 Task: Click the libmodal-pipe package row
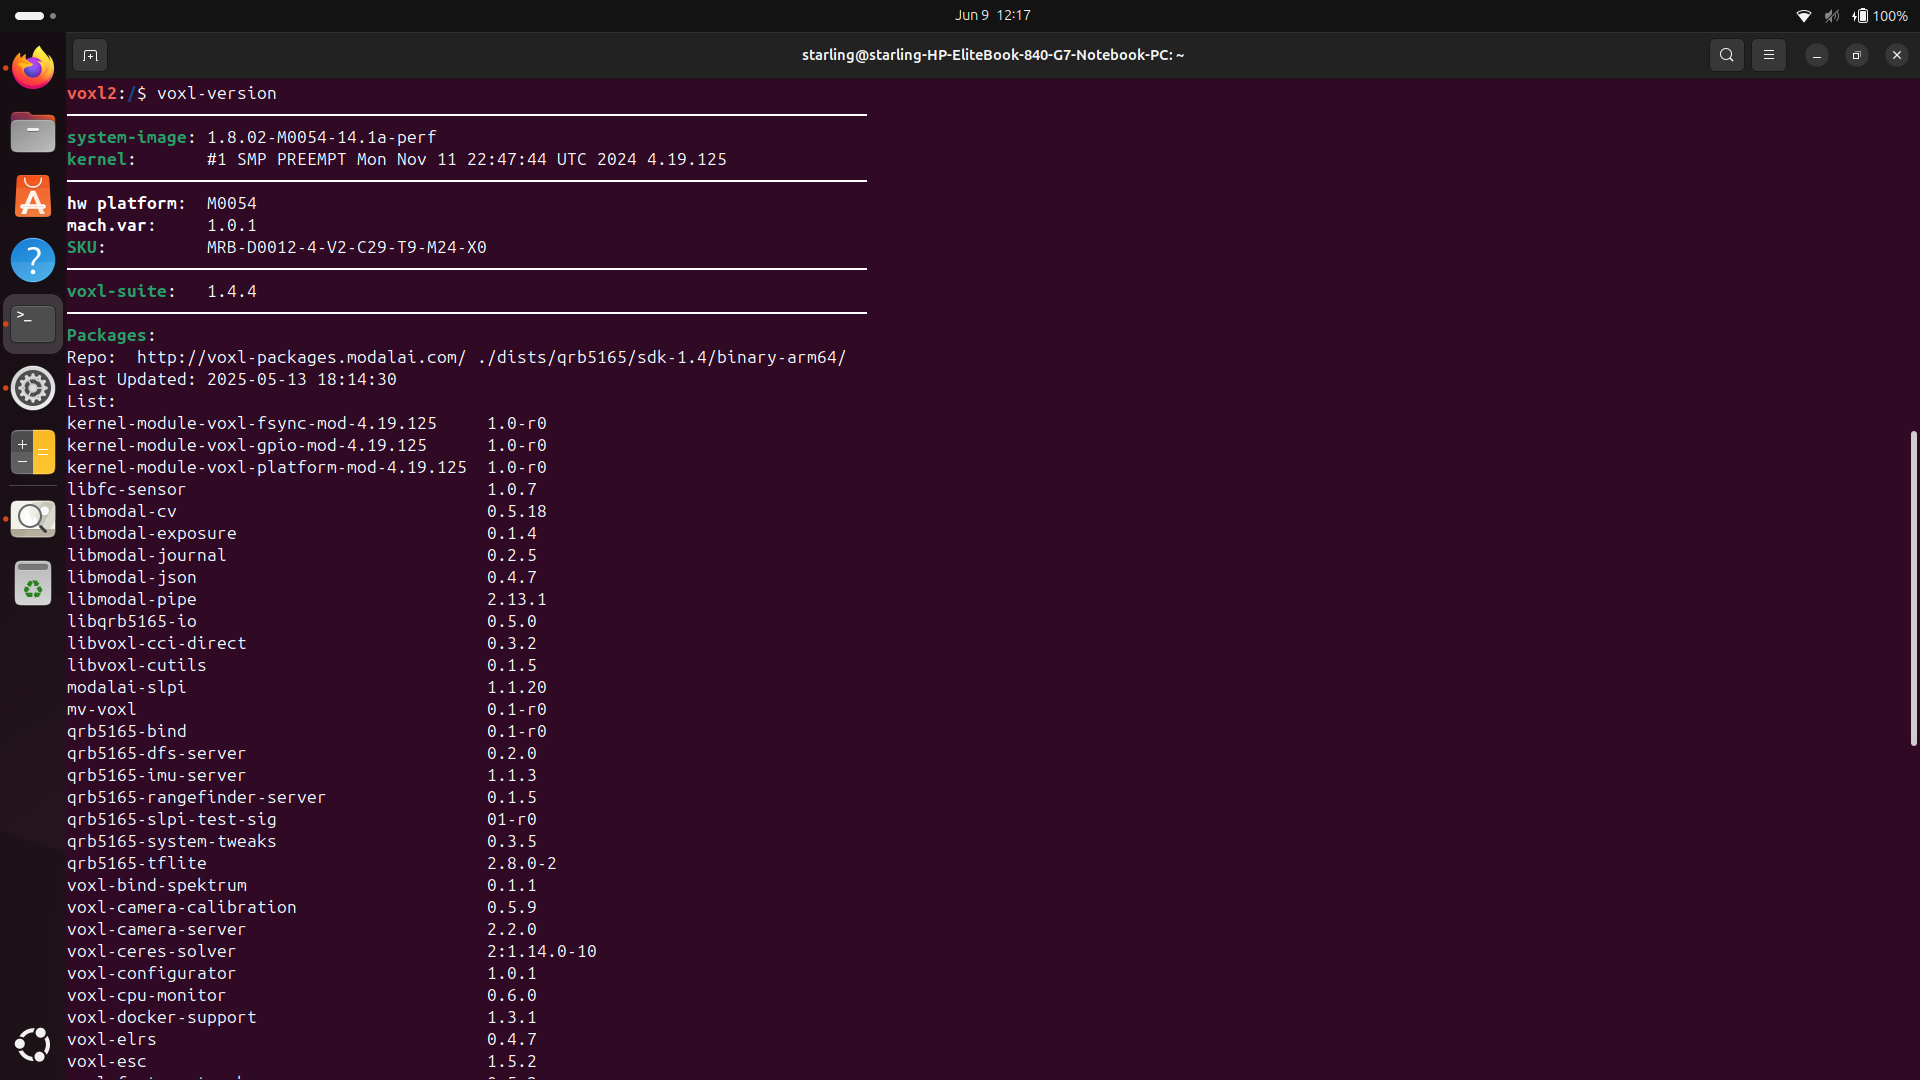point(307,599)
